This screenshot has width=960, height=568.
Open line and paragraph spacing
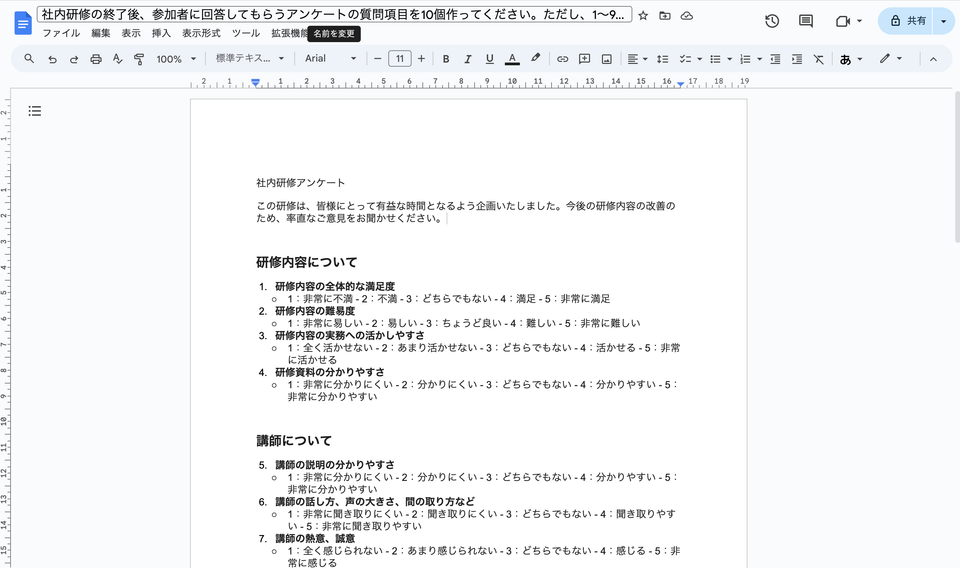click(662, 59)
